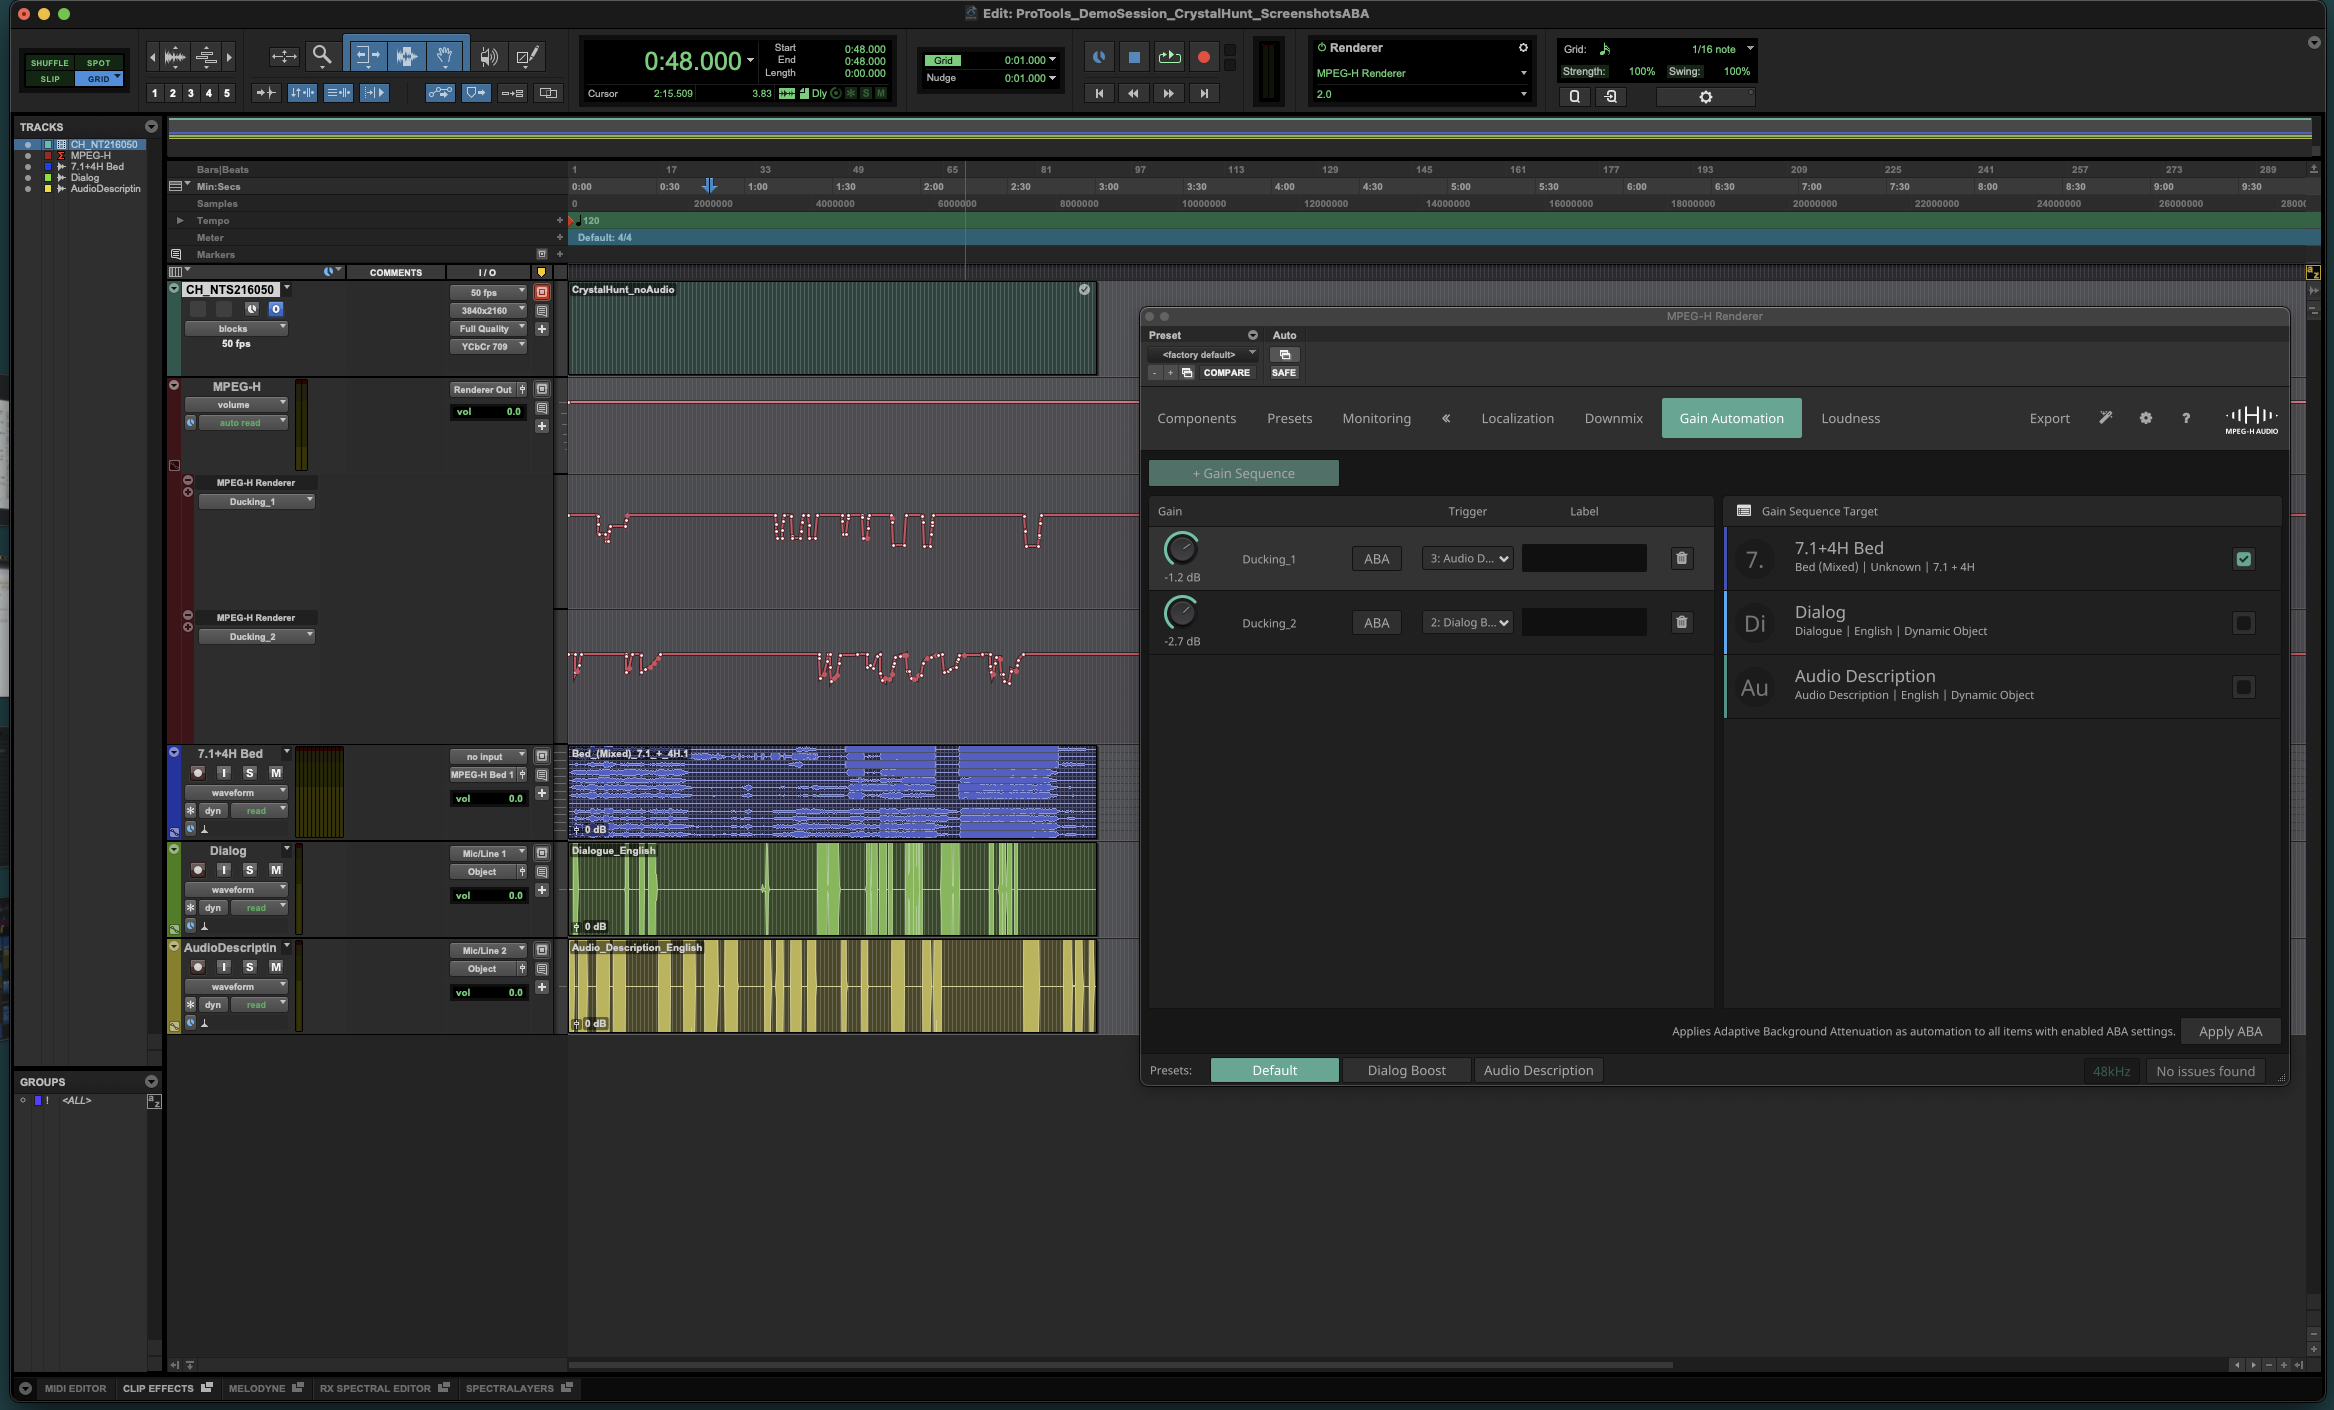Click the magic wand icon in MPEG-H Renderer
The width and height of the screenshot is (2334, 1410).
click(2105, 418)
